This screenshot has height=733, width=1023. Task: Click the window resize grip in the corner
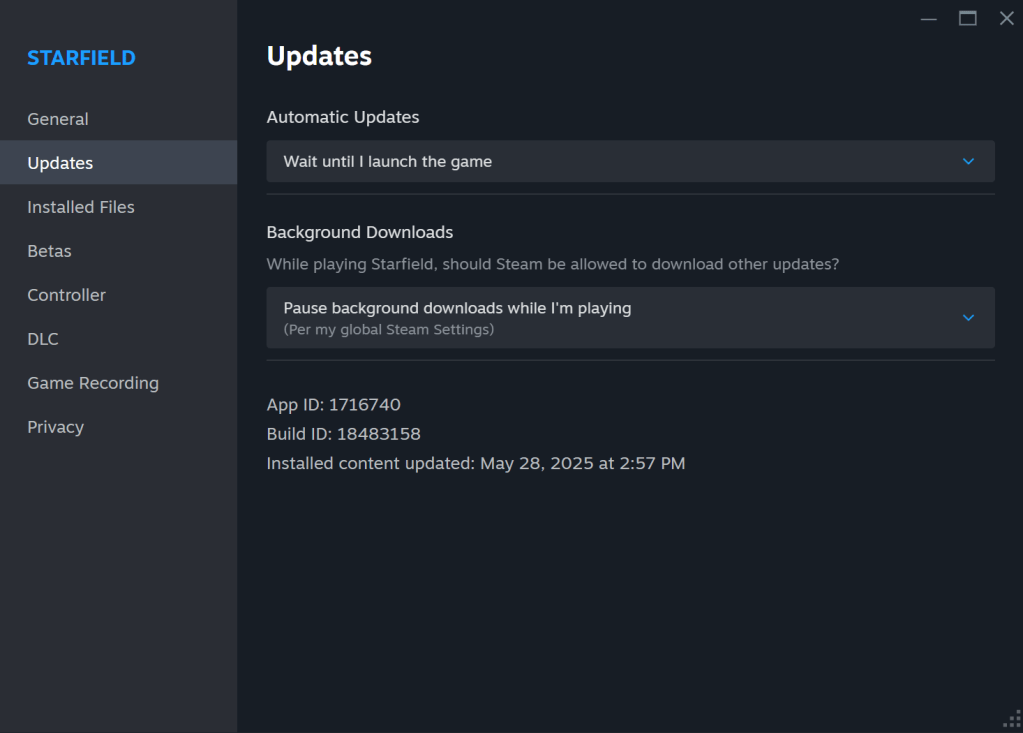pos(1010,720)
